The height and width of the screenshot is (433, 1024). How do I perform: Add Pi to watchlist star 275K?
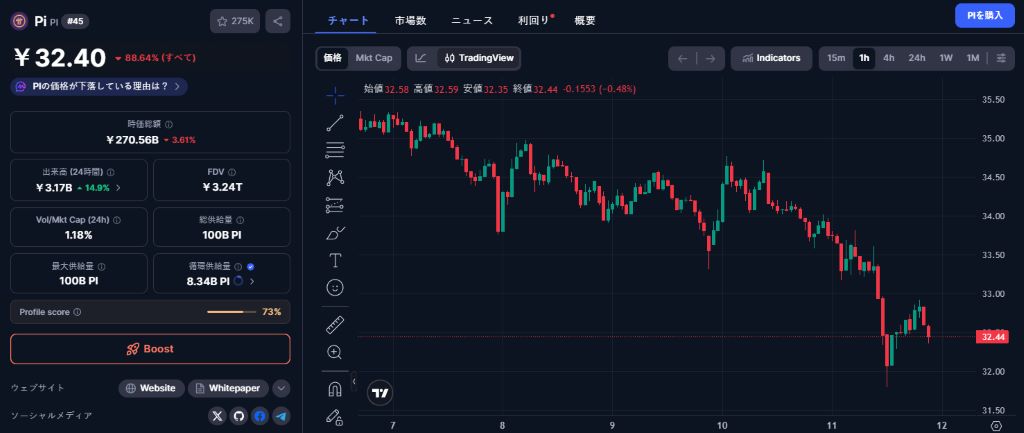point(235,21)
